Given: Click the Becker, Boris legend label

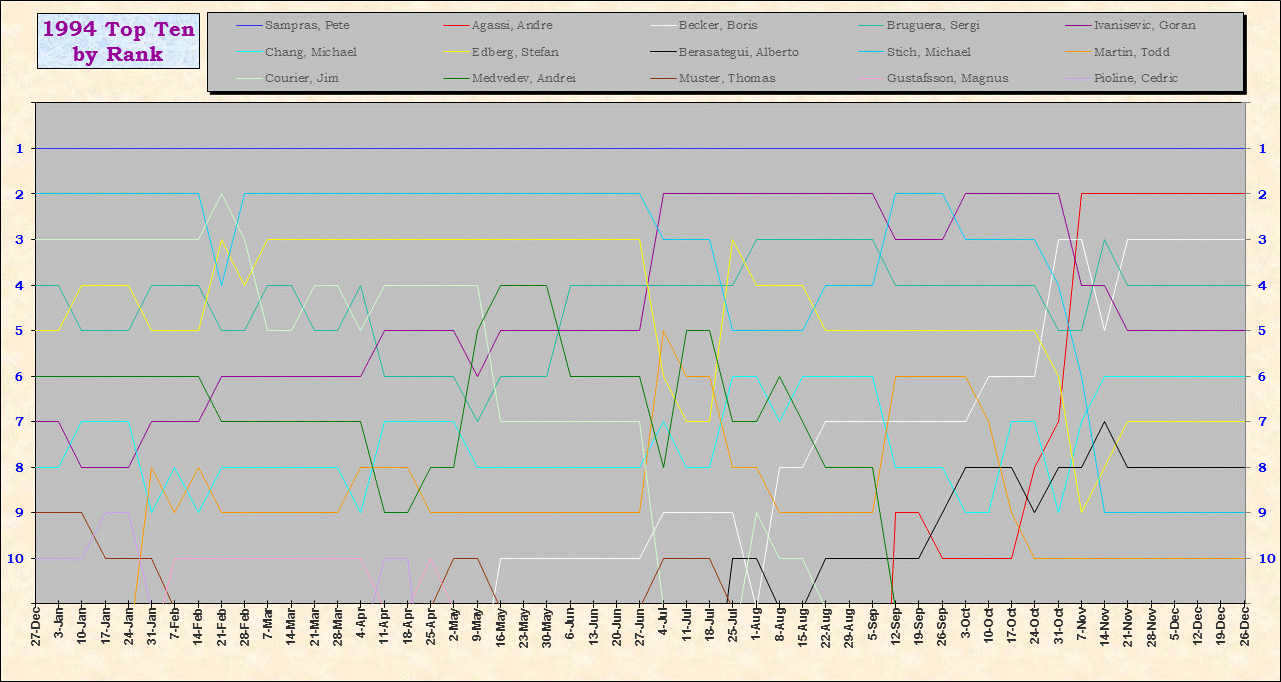Looking at the screenshot, I should click(x=719, y=26).
